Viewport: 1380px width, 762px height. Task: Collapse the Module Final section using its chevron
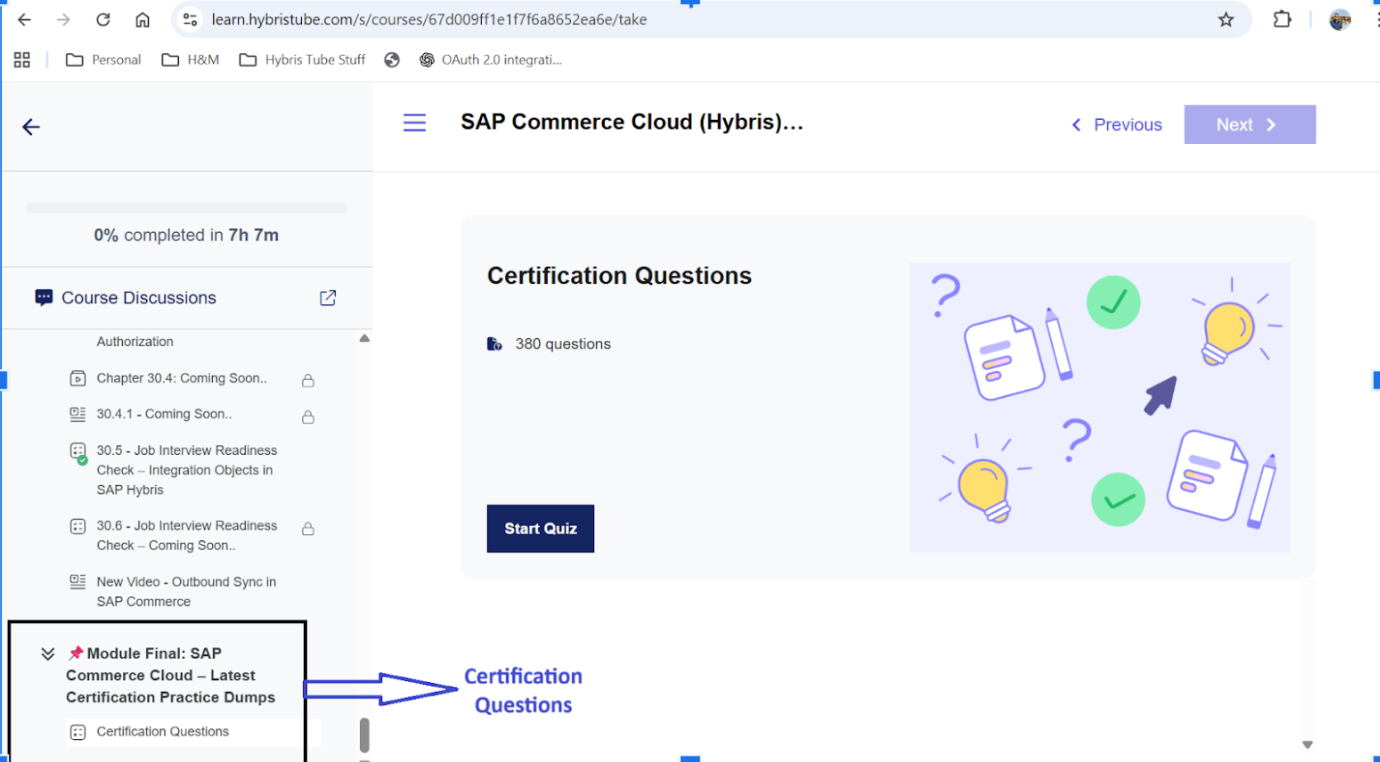pyautogui.click(x=47, y=652)
